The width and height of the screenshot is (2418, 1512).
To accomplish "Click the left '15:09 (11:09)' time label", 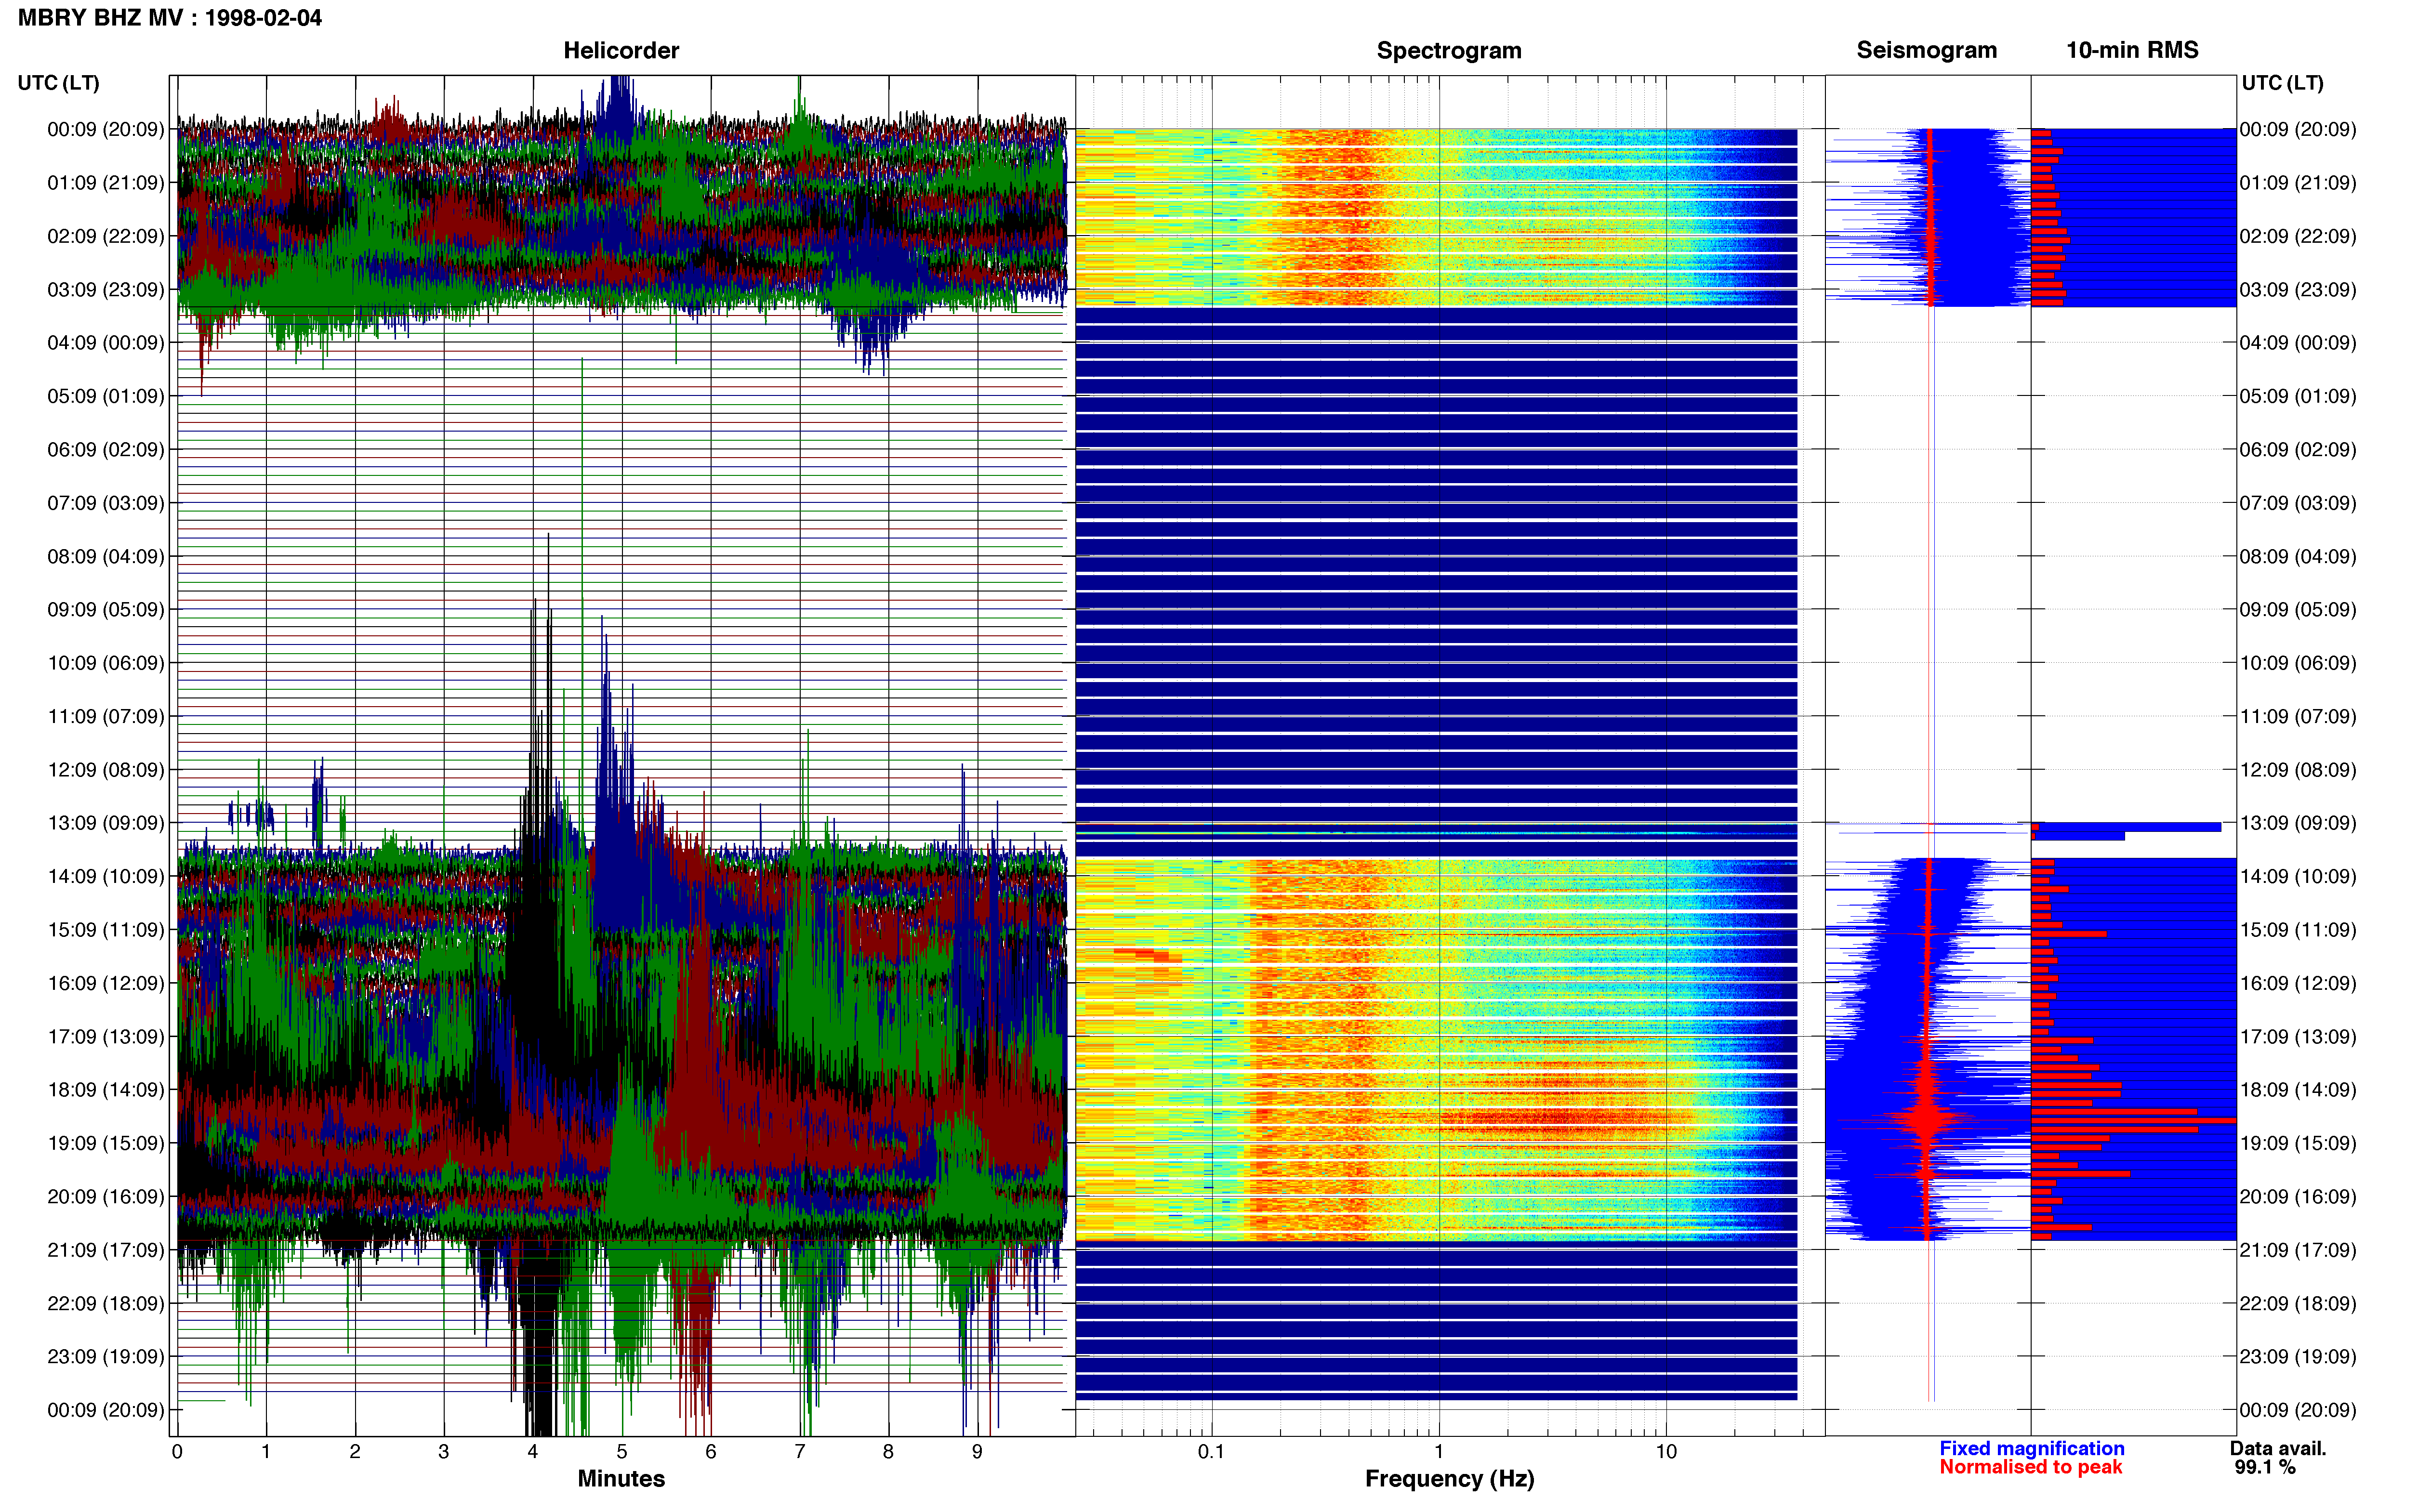I will (x=106, y=930).
